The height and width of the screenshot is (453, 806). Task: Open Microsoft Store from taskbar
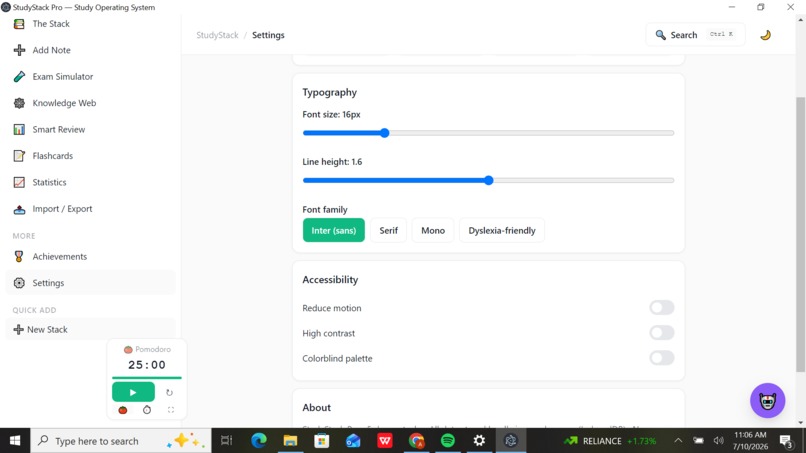tap(322, 441)
